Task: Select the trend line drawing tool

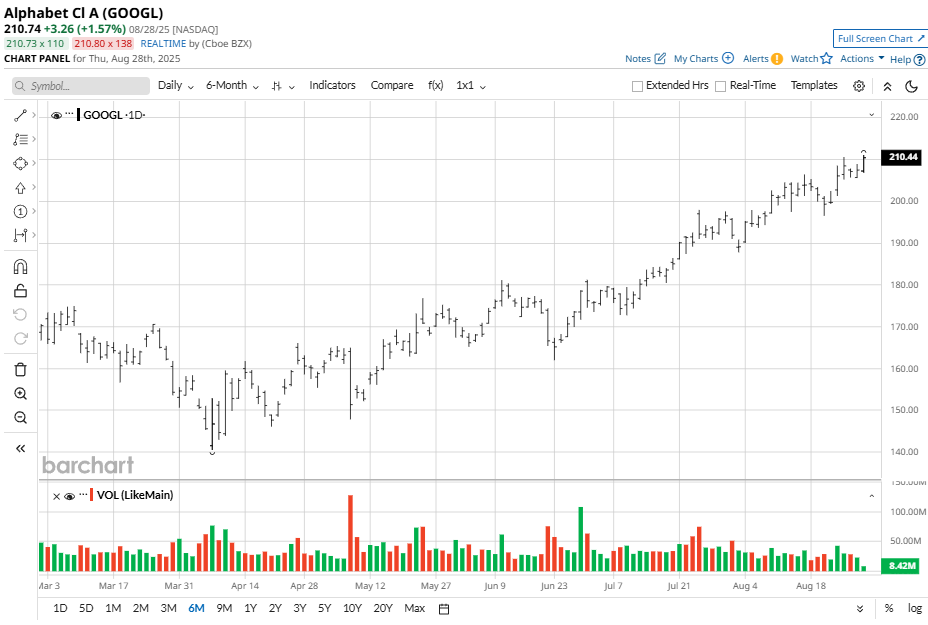Action: pyautogui.click(x=20, y=115)
